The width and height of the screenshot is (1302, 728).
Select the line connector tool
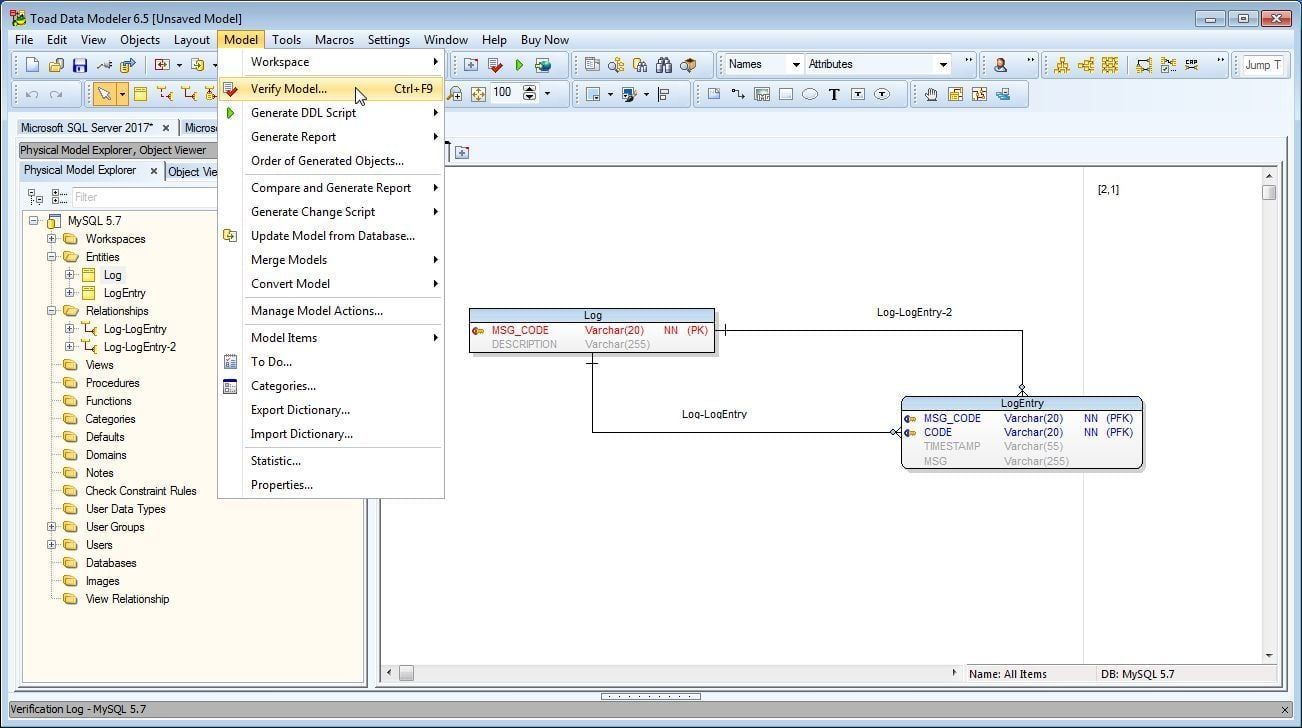tap(738, 94)
